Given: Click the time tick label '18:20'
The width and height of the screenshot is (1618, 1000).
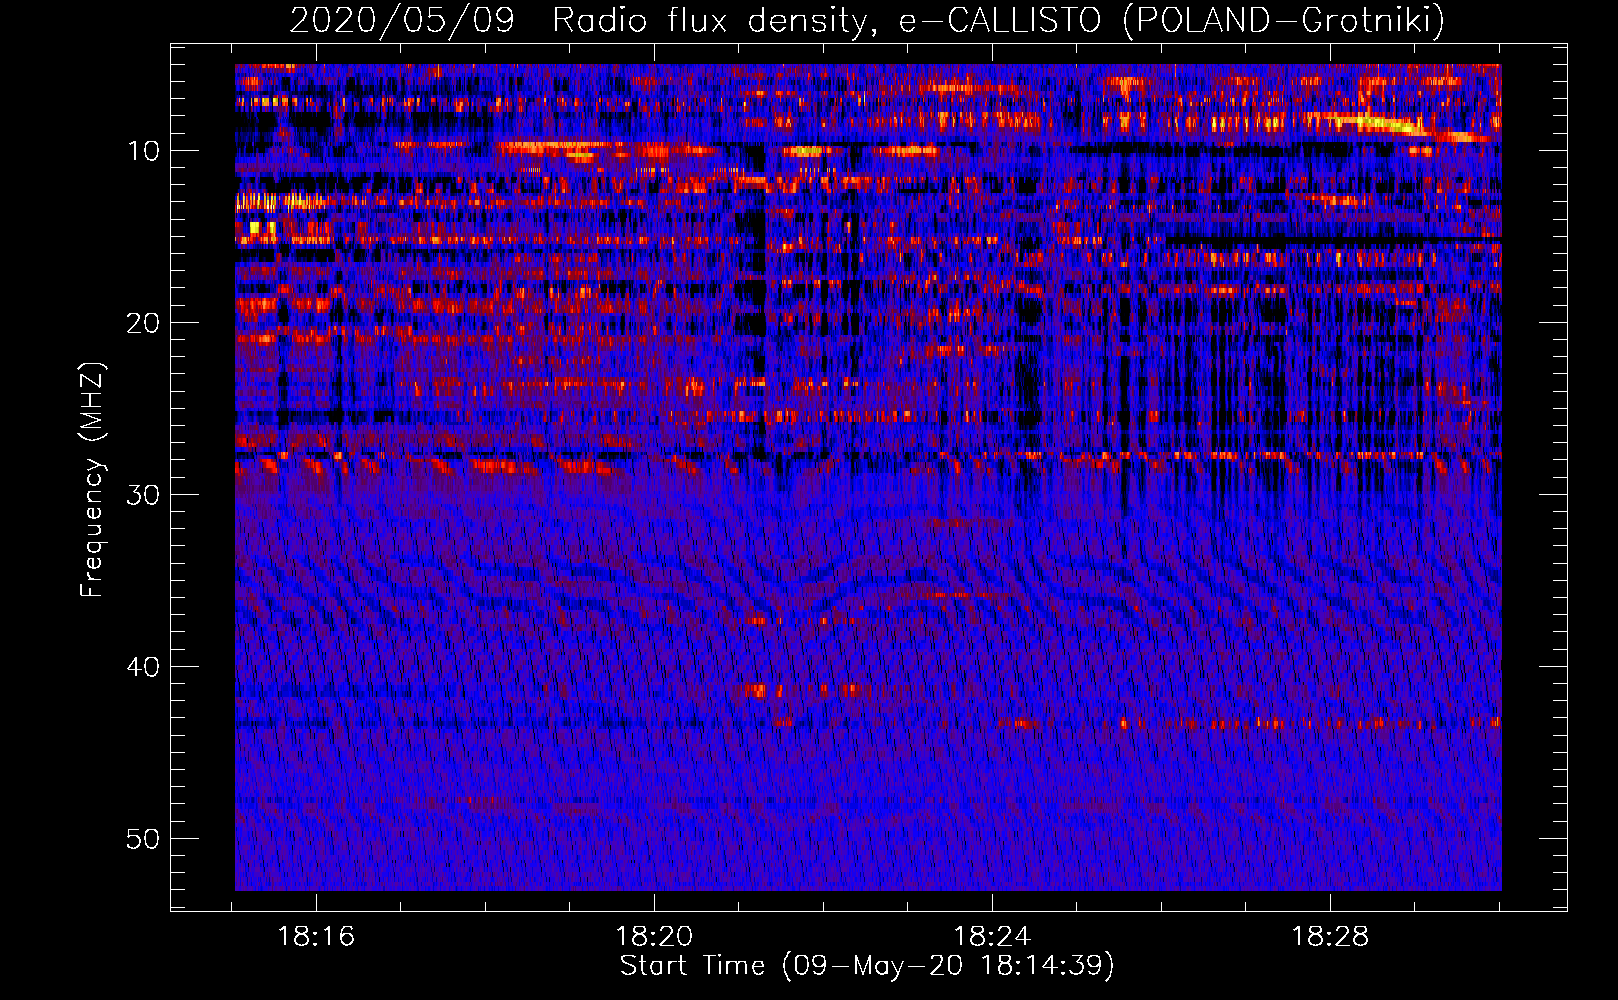Looking at the screenshot, I should pyautogui.click(x=654, y=937).
